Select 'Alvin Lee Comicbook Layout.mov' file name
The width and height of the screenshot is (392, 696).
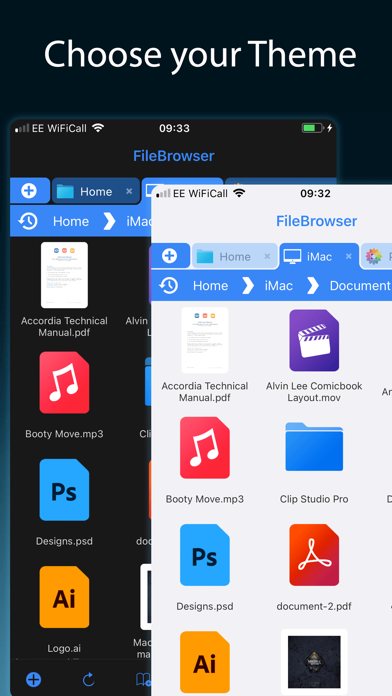(314, 392)
